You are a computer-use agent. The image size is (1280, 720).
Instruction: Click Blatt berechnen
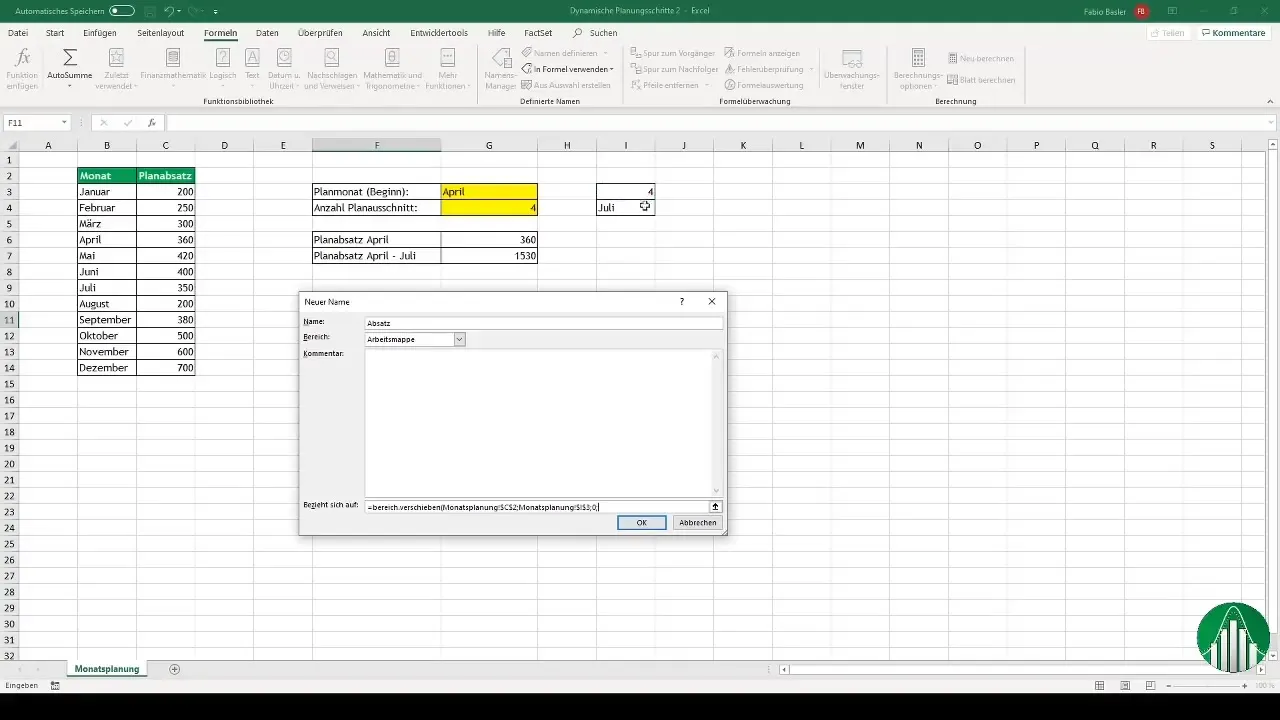(981, 80)
